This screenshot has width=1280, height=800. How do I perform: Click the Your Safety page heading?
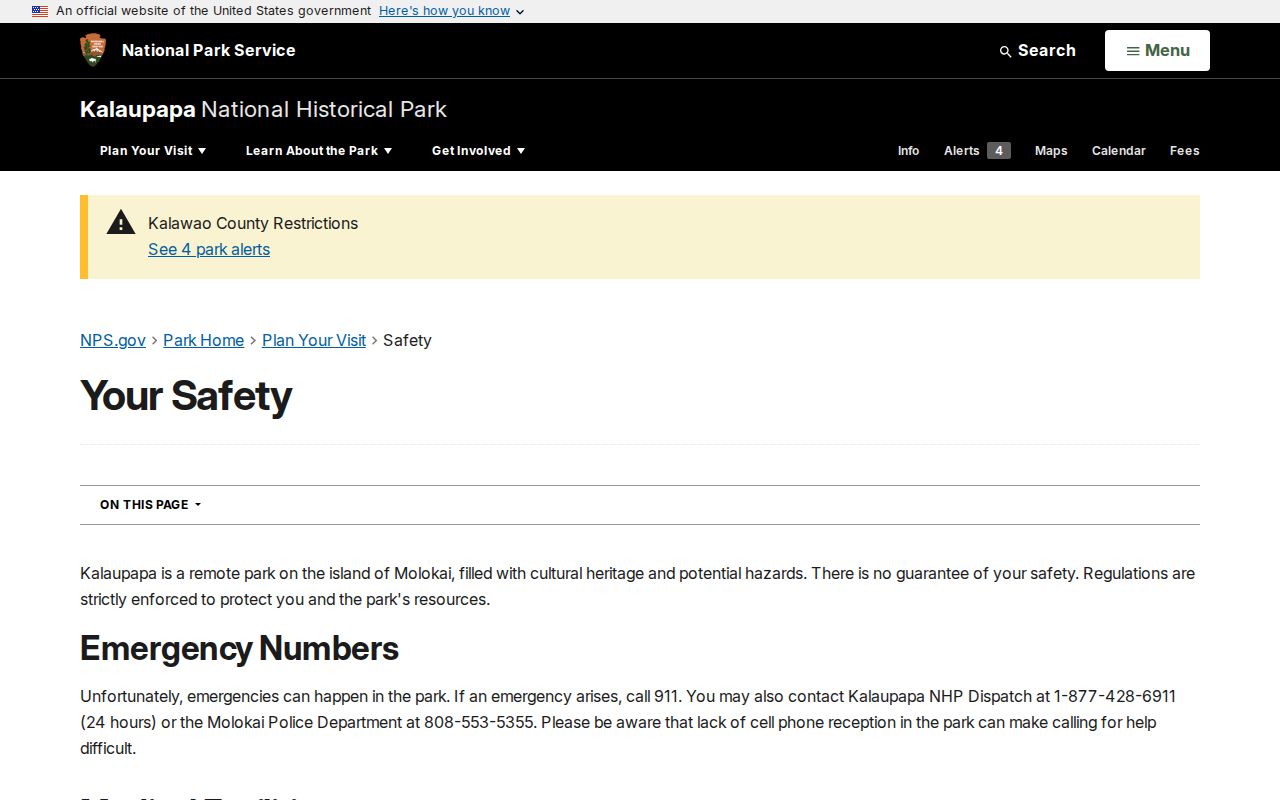click(x=186, y=396)
